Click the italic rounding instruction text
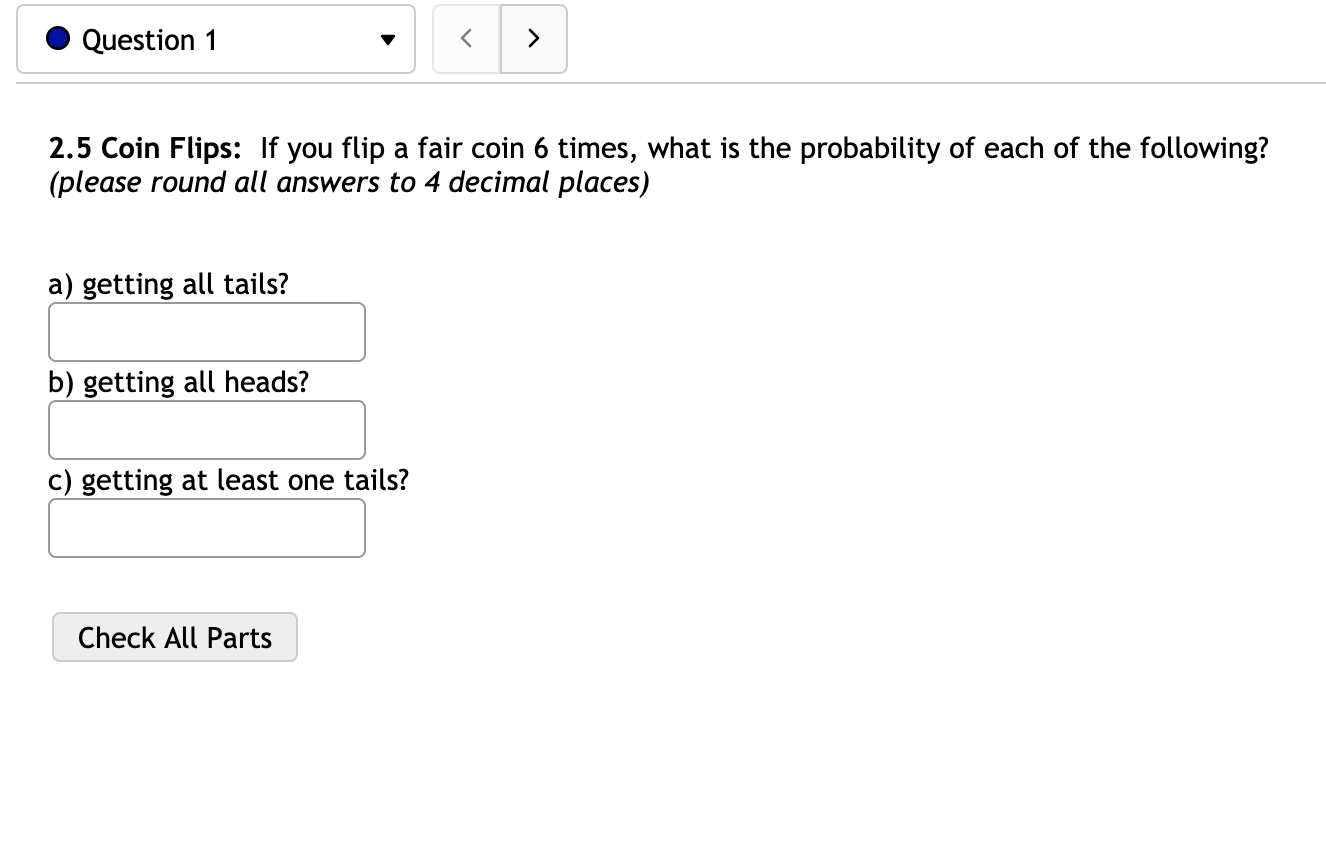 [348, 183]
